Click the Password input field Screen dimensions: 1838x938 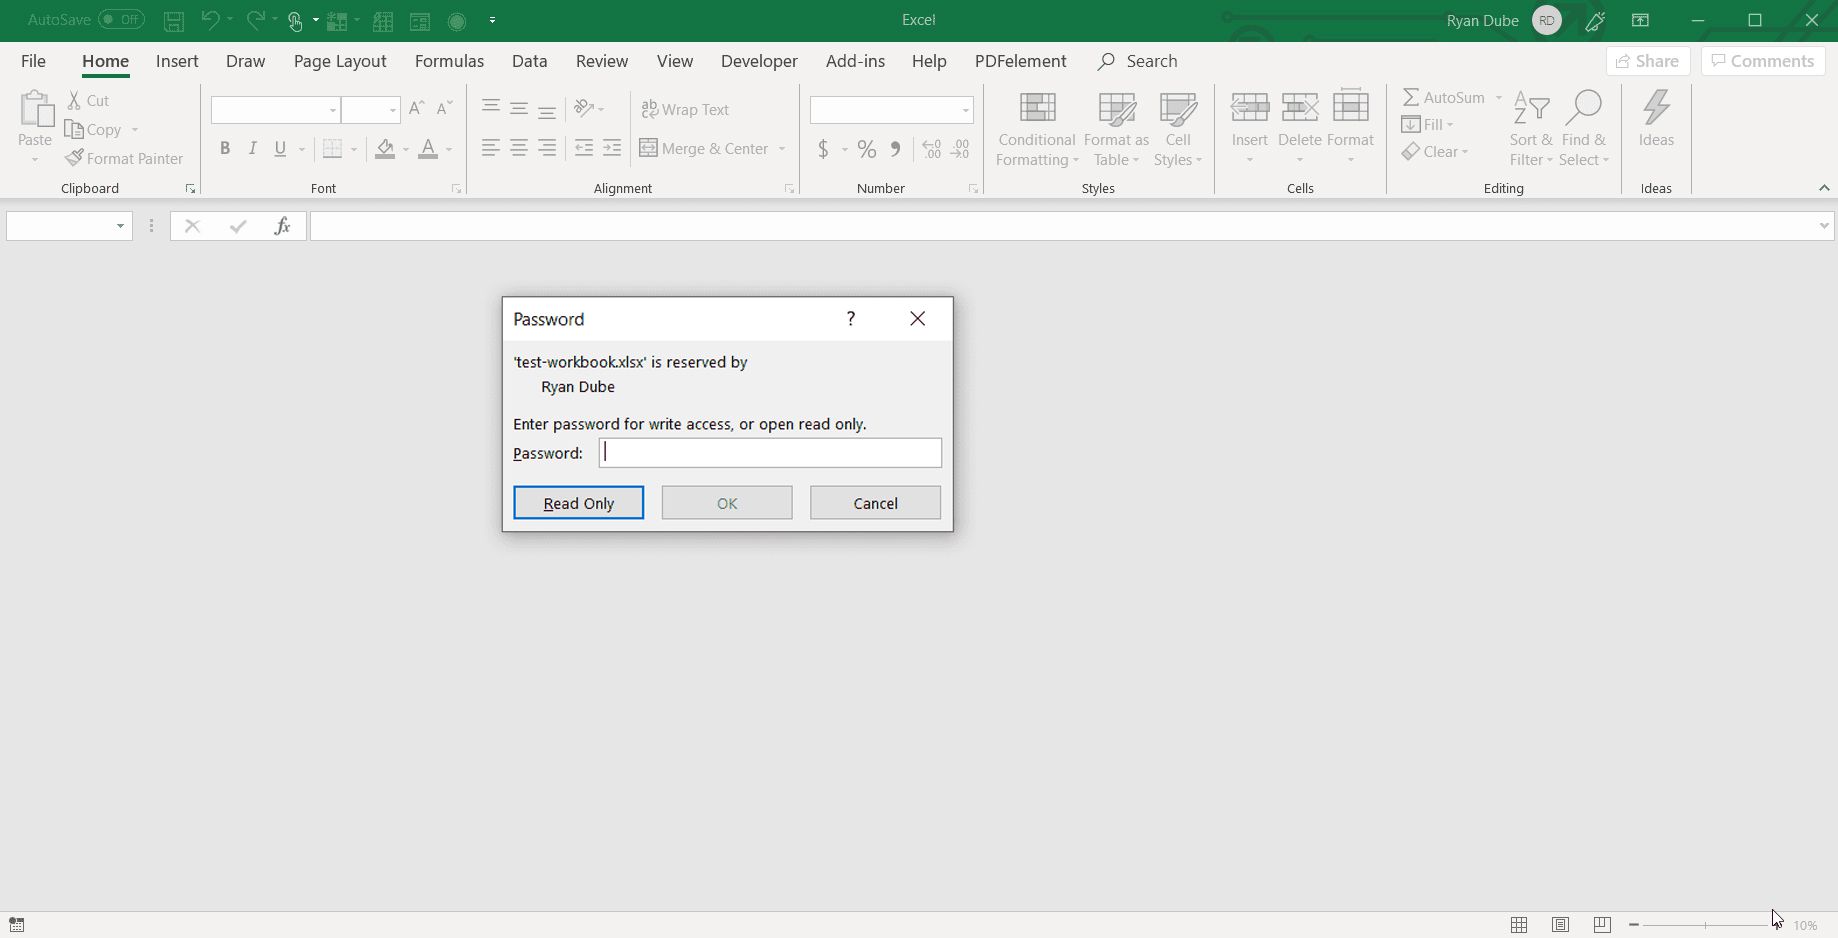[x=770, y=453]
